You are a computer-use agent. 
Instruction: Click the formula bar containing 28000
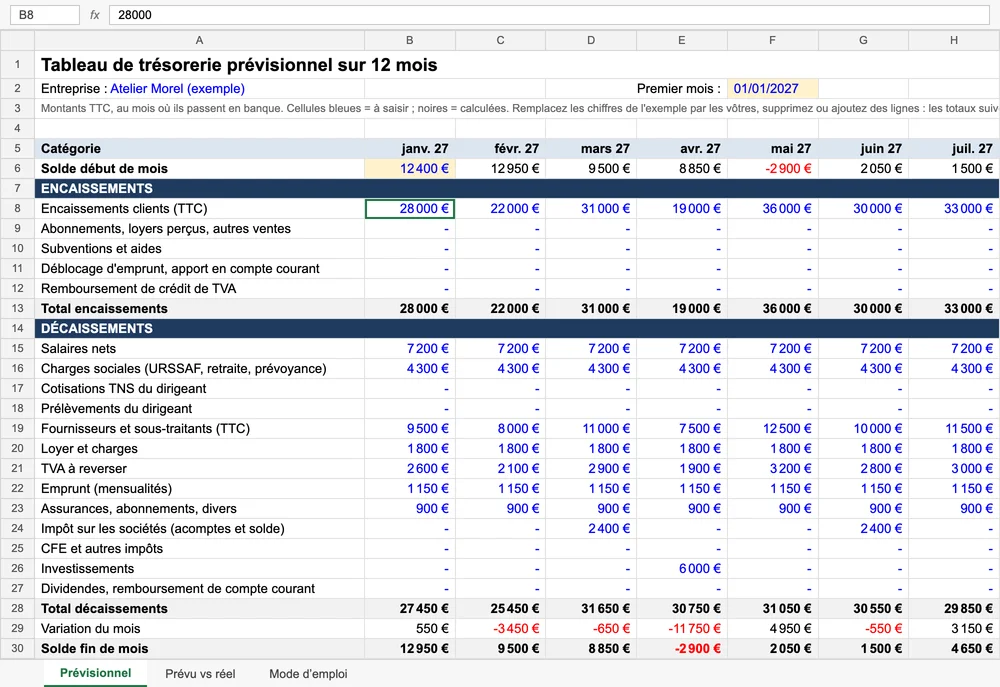pyautogui.click(x=549, y=15)
